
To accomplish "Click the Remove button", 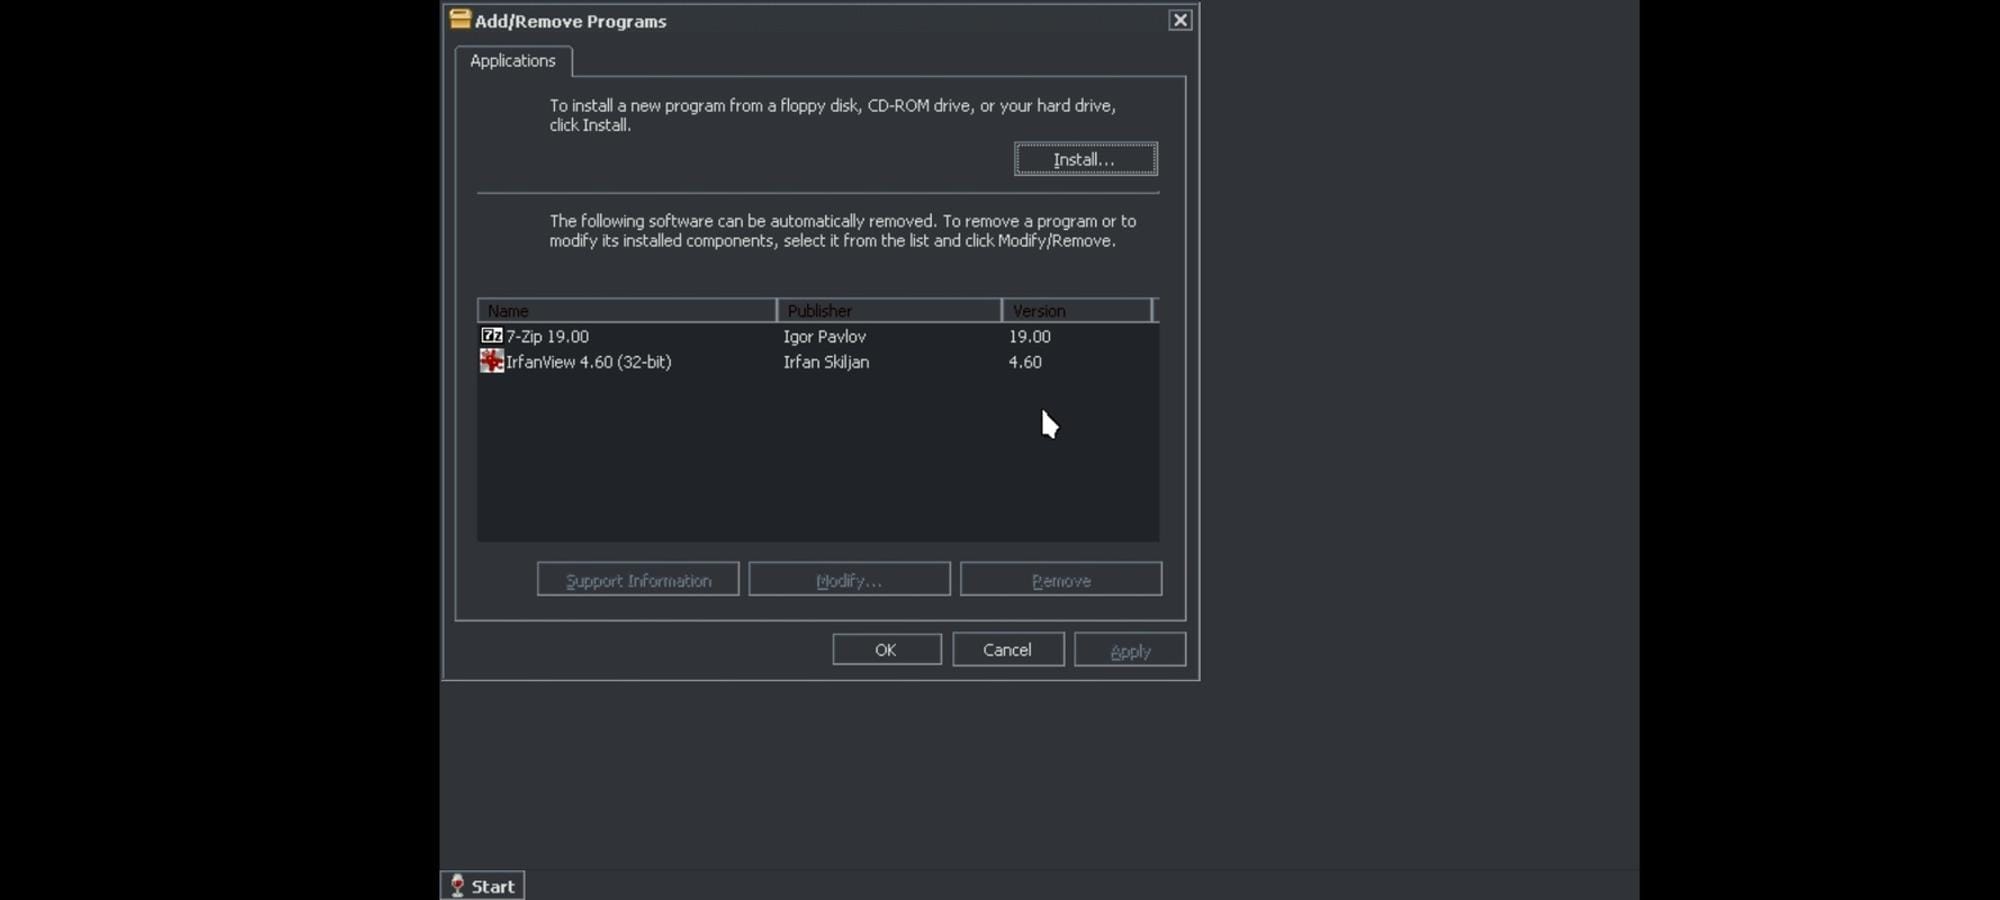I will point(1061,580).
